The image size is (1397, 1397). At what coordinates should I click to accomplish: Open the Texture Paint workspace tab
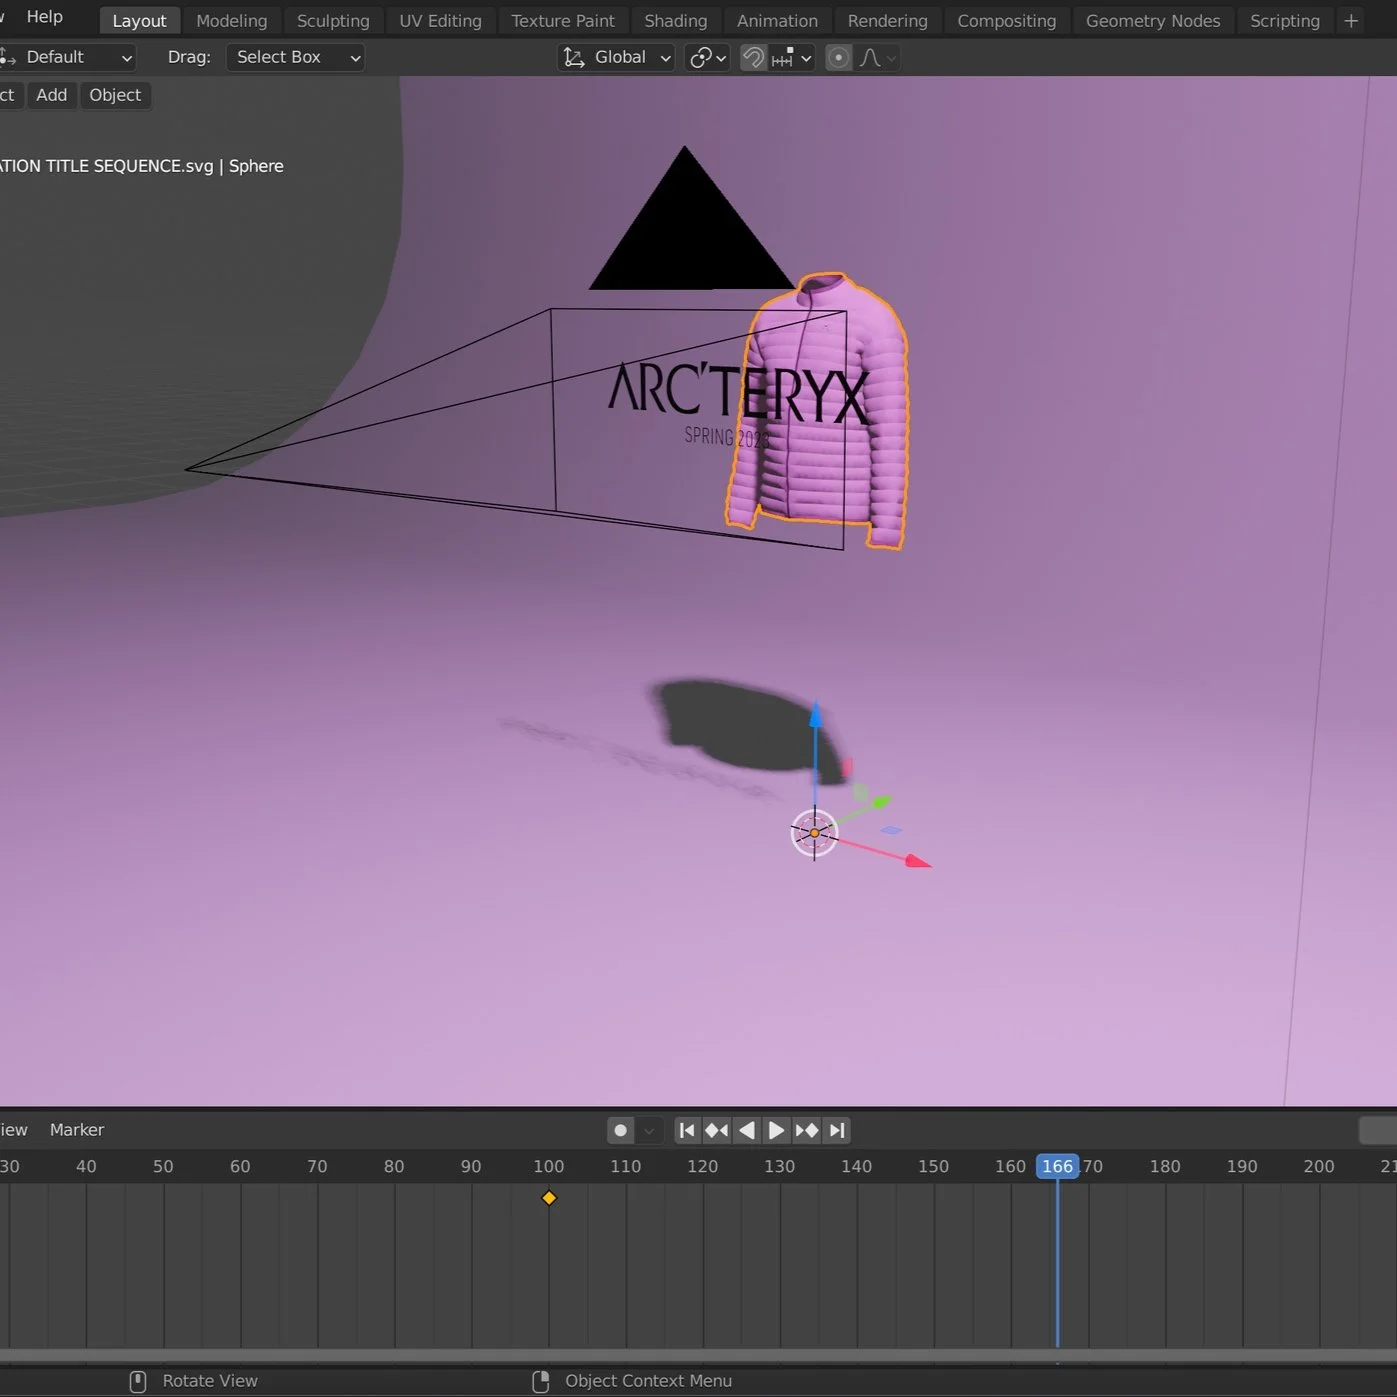pyautogui.click(x=563, y=21)
